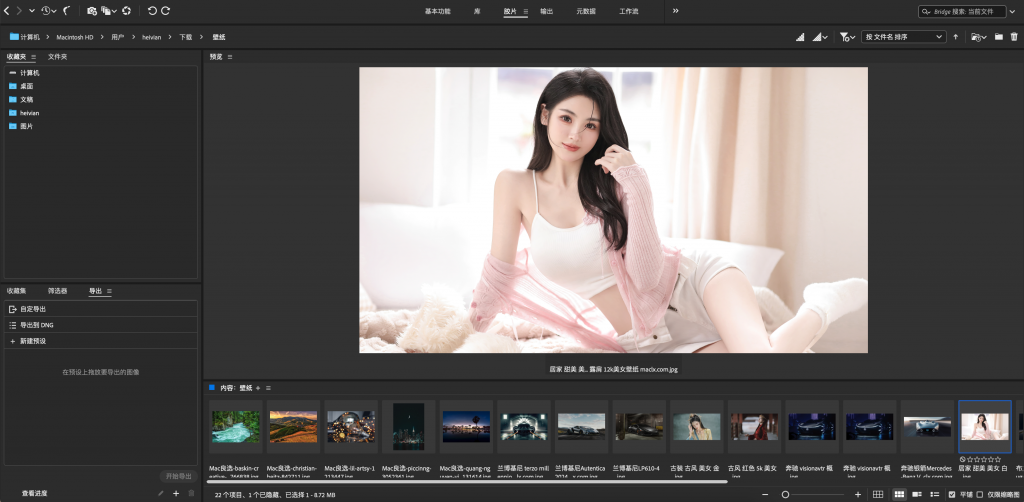Open the refine stacked-pages dropdown
Screen dimensions: 1024x502
(x=109, y=11)
